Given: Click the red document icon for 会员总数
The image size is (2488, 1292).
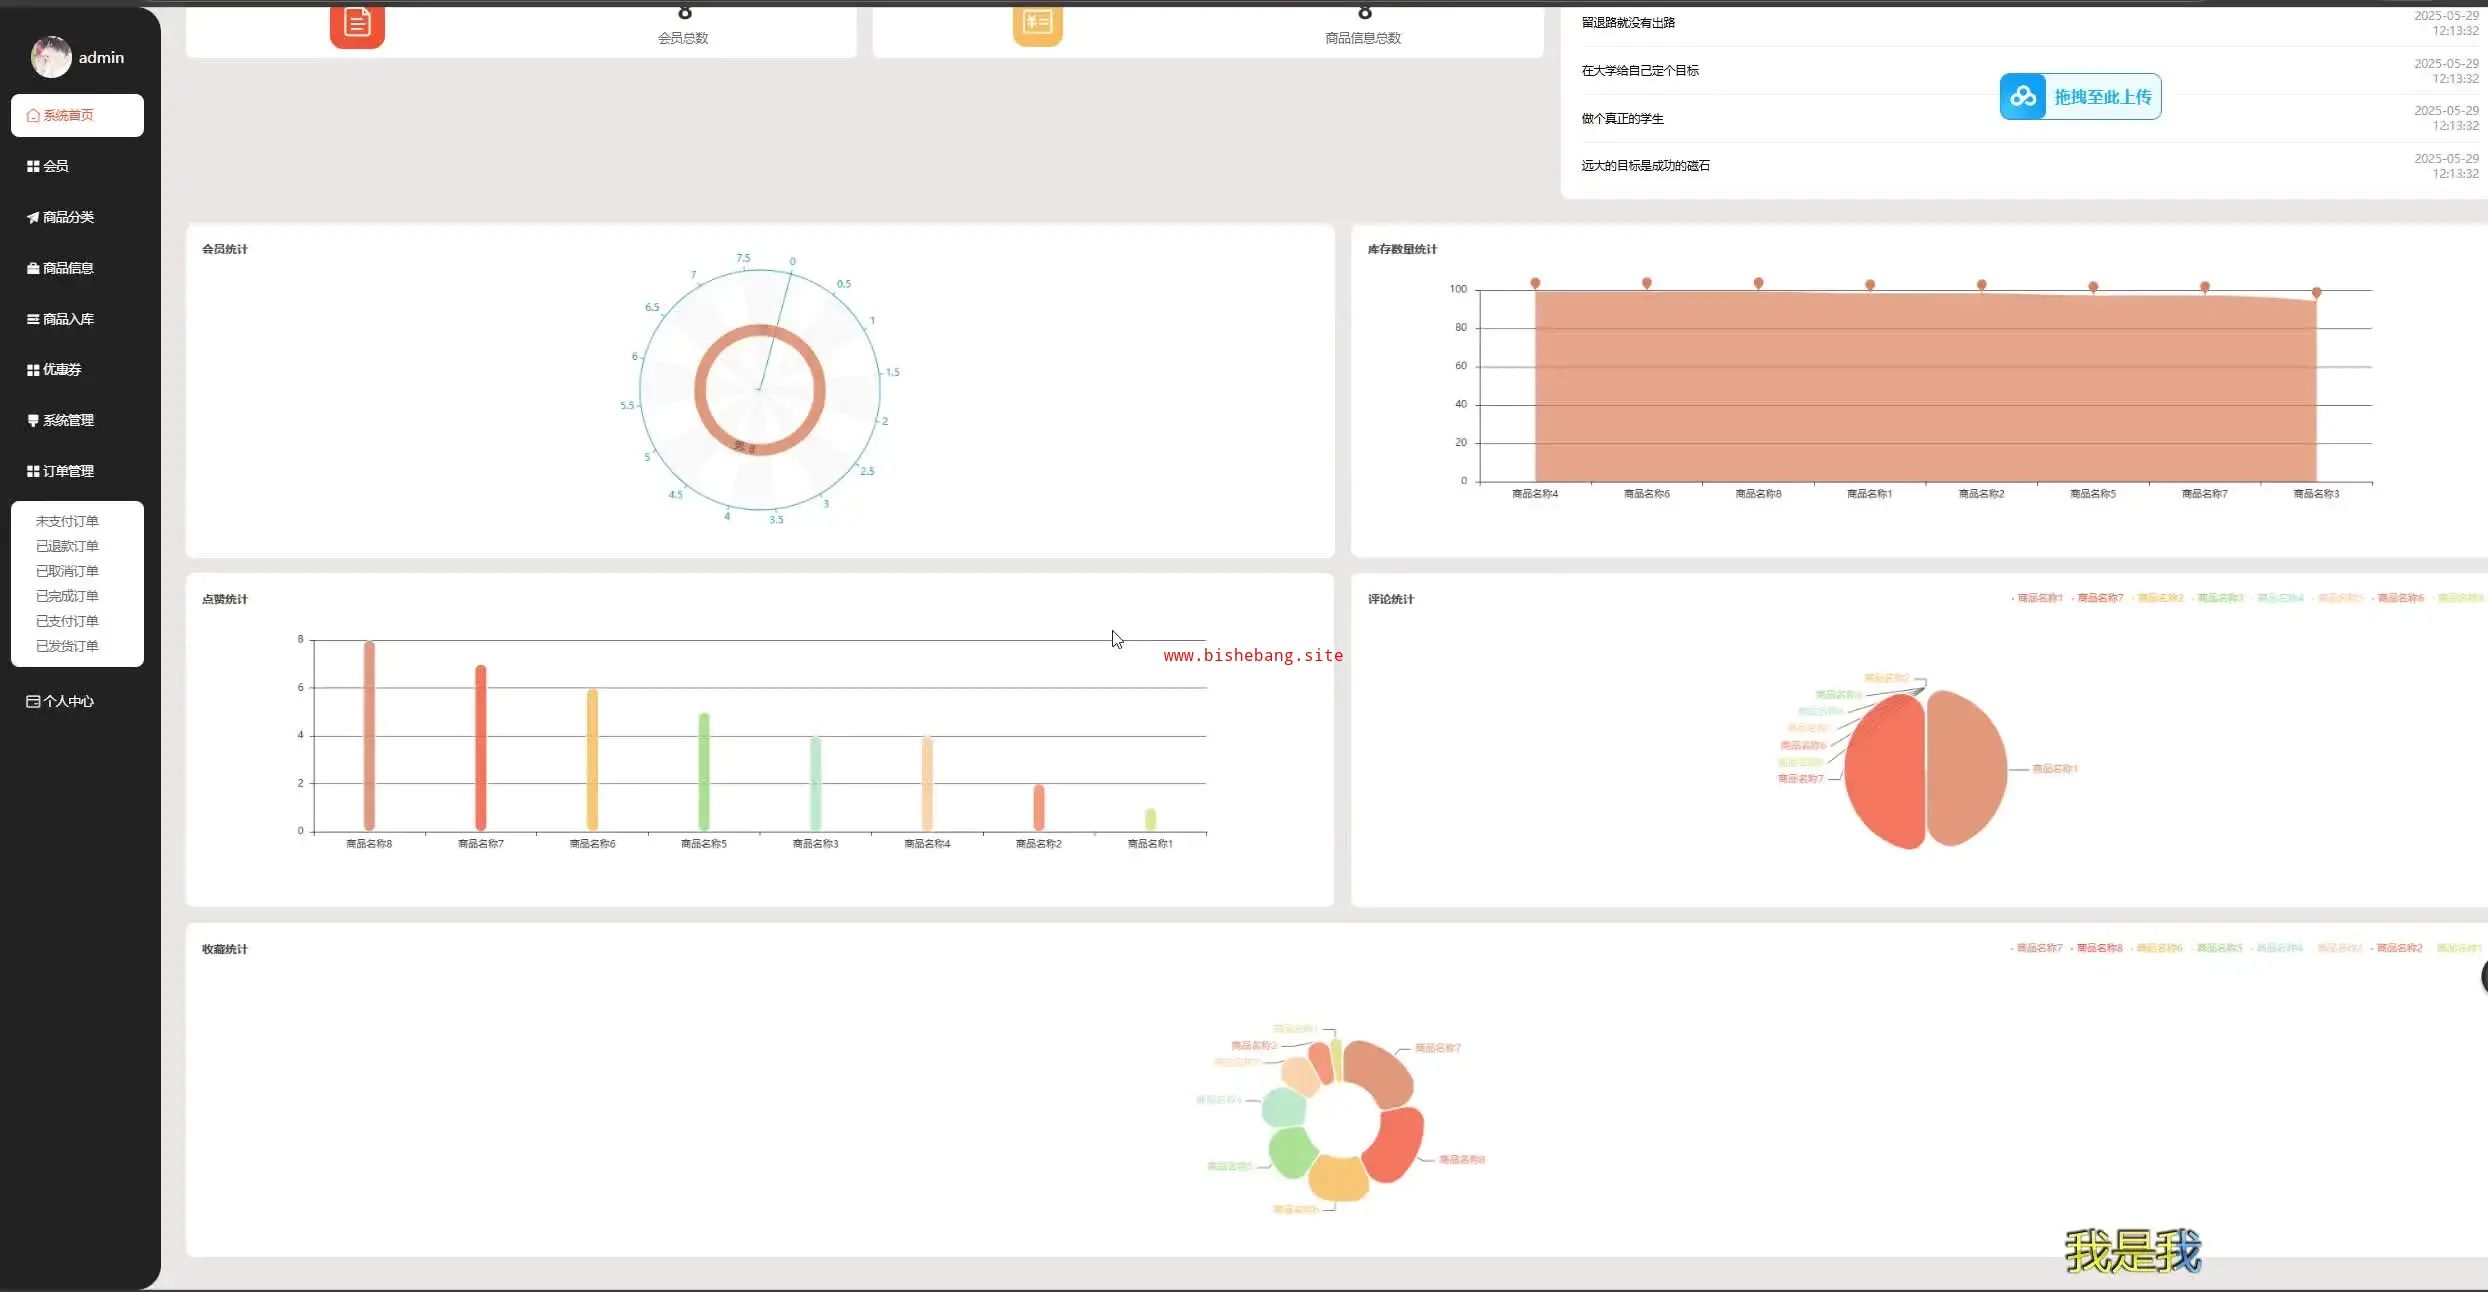Looking at the screenshot, I should point(357,24).
